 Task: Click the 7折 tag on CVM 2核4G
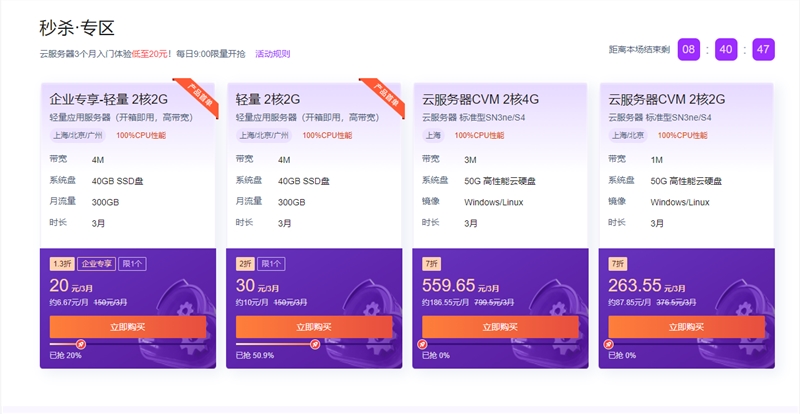[431, 264]
